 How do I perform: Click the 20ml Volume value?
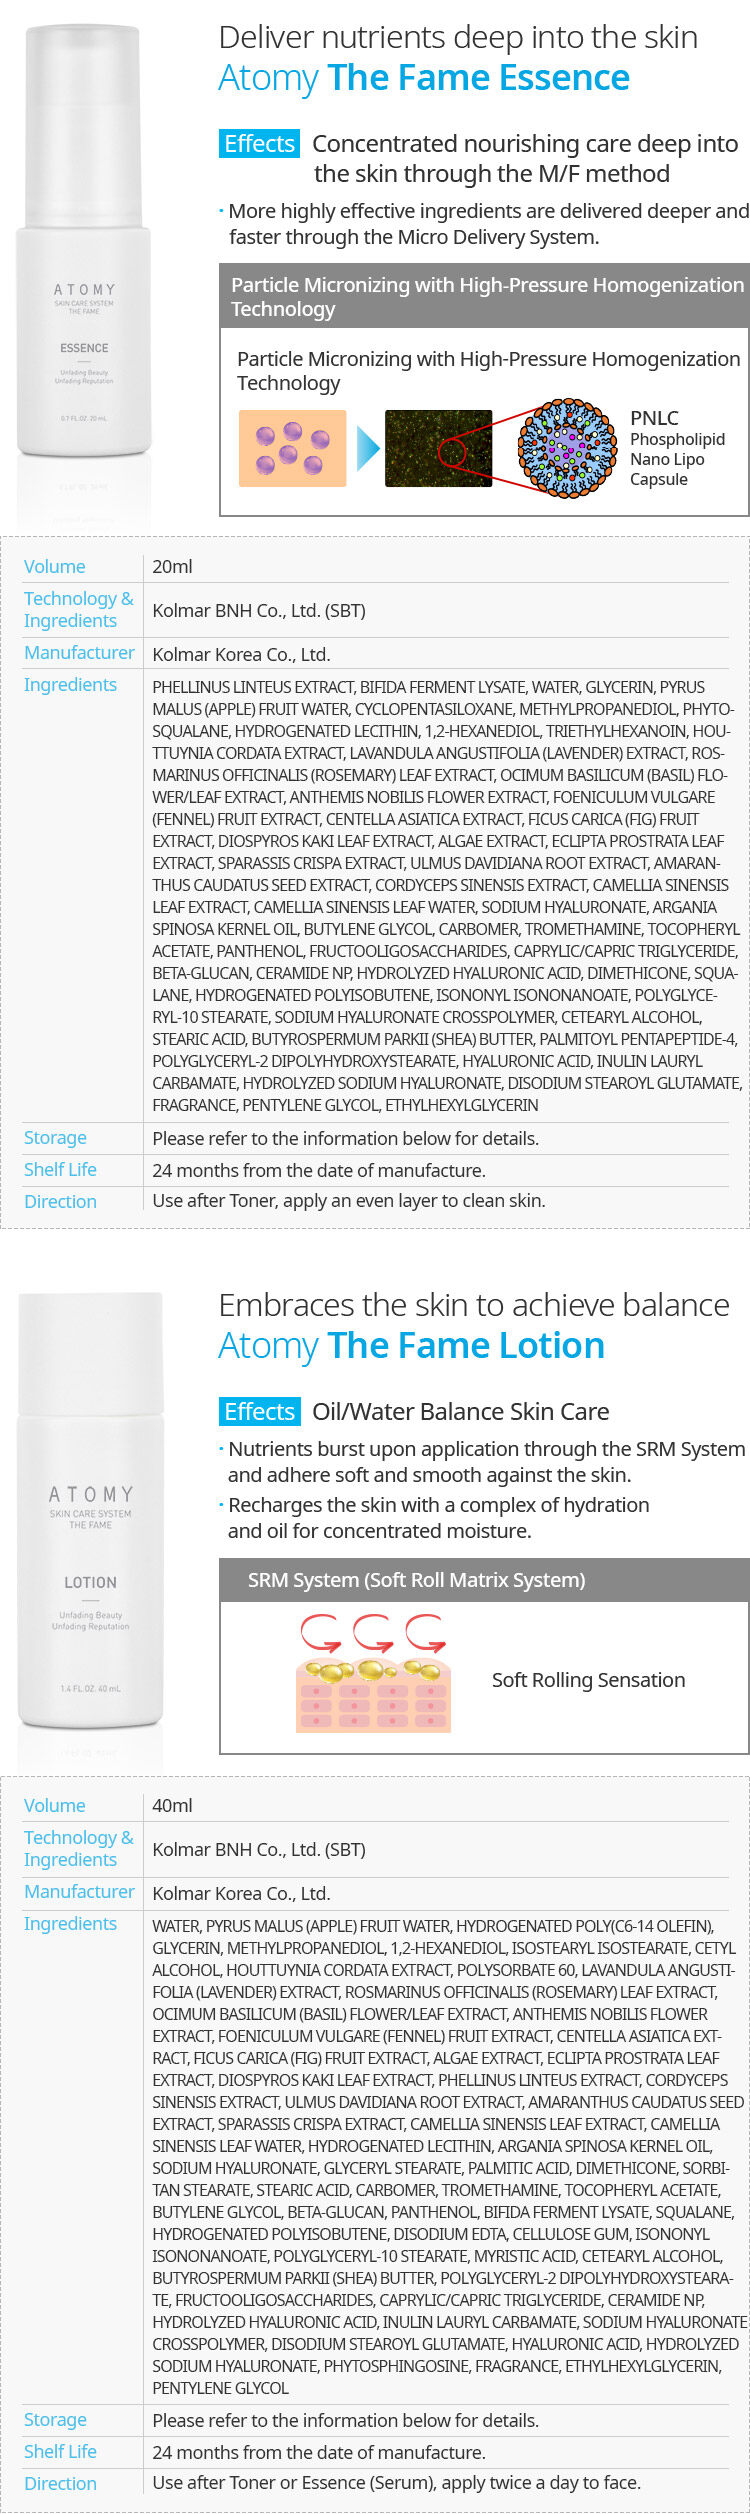[x=172, y=567]
